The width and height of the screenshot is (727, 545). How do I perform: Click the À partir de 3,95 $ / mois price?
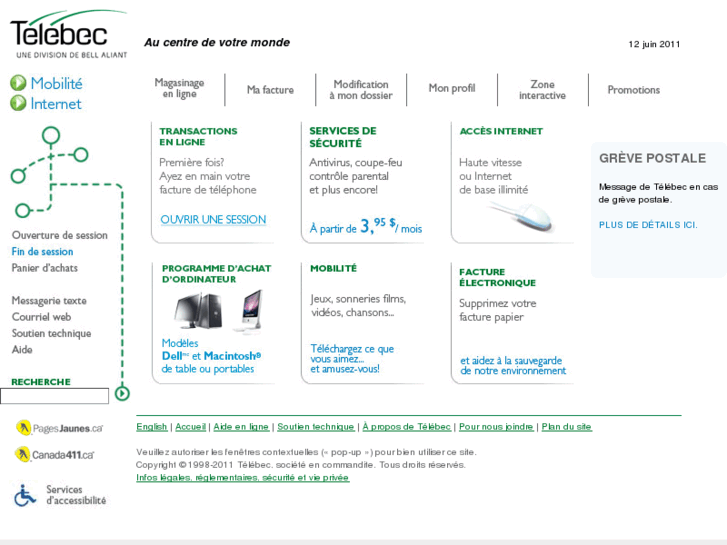(x=366, y=226)
